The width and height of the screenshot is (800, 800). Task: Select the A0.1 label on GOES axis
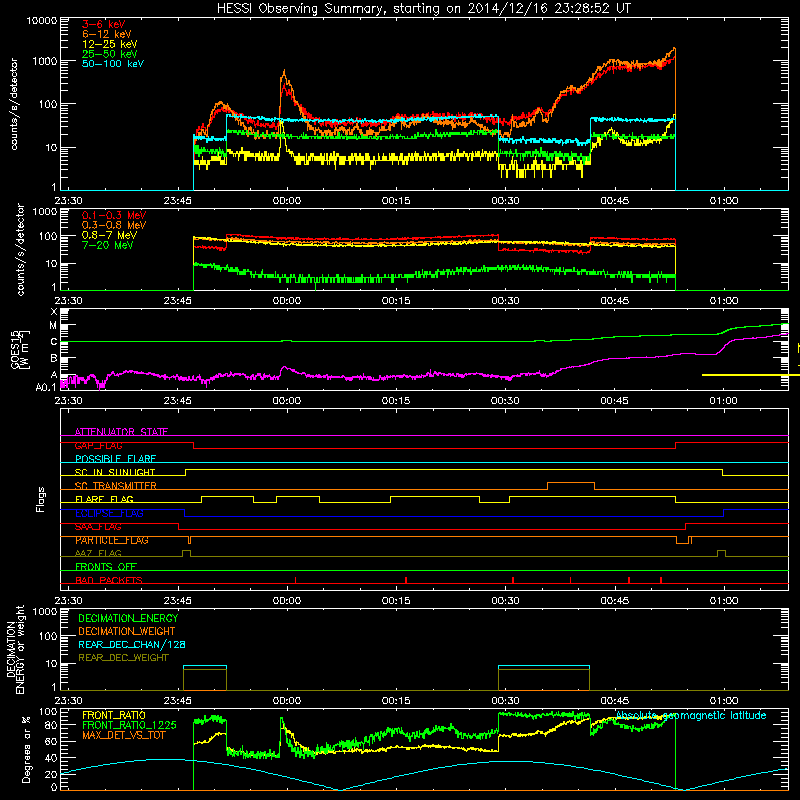click(46, 387)
